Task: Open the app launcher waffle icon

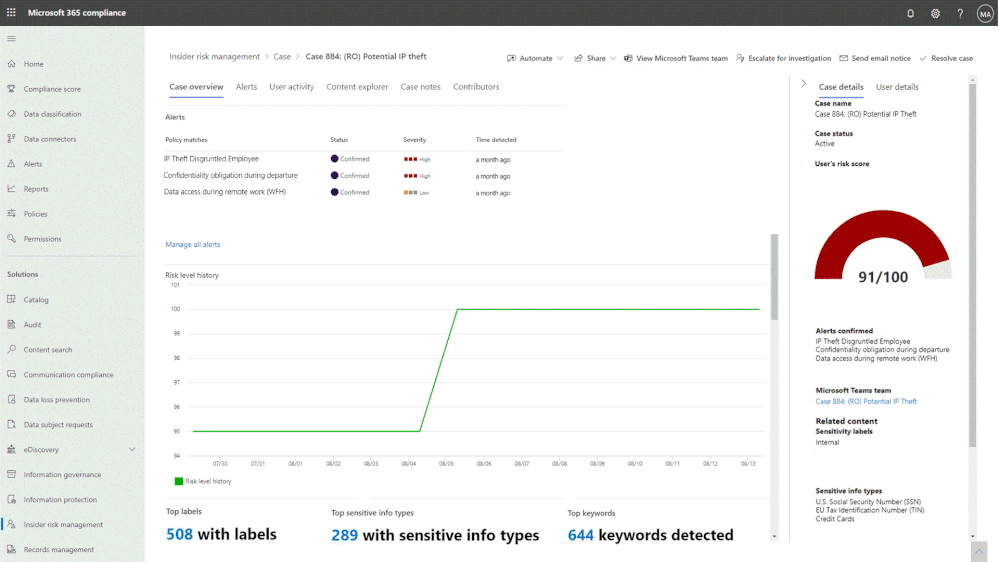Action: click(11, 13)
